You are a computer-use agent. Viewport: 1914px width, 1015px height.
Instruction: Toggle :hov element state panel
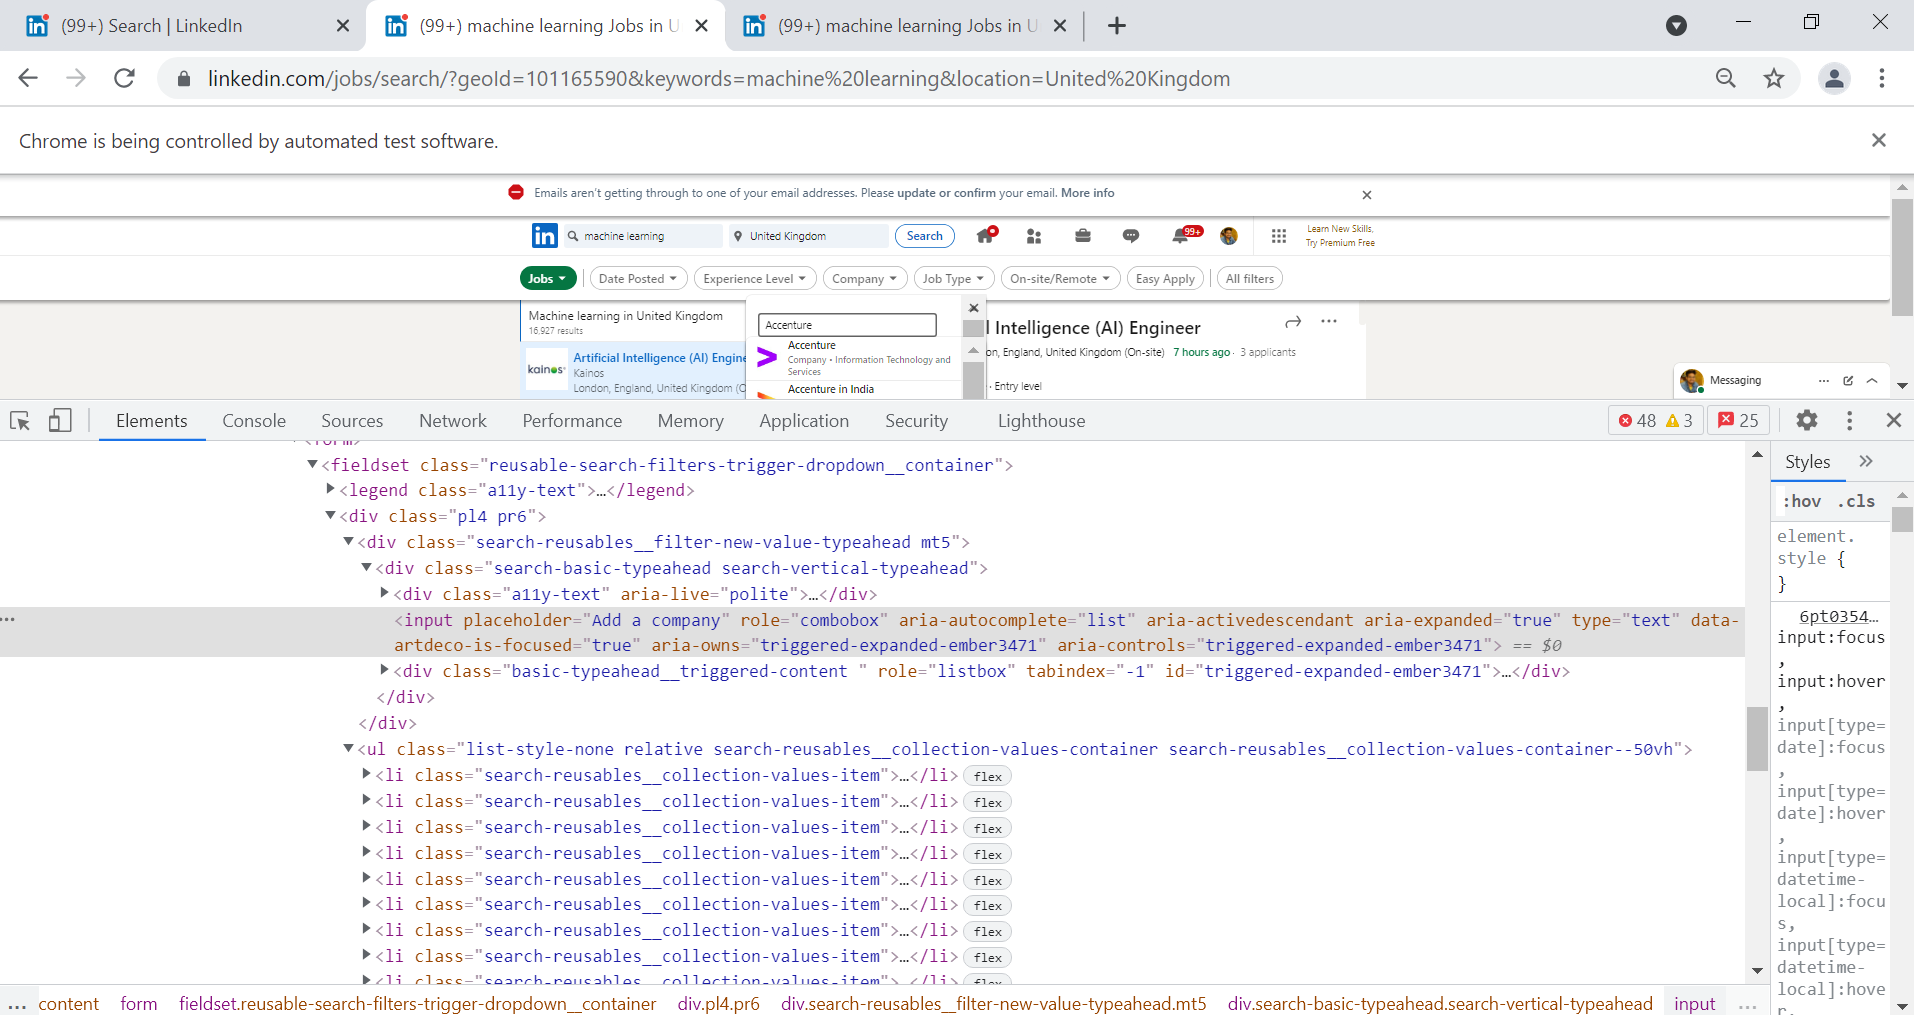(1802, 501)
